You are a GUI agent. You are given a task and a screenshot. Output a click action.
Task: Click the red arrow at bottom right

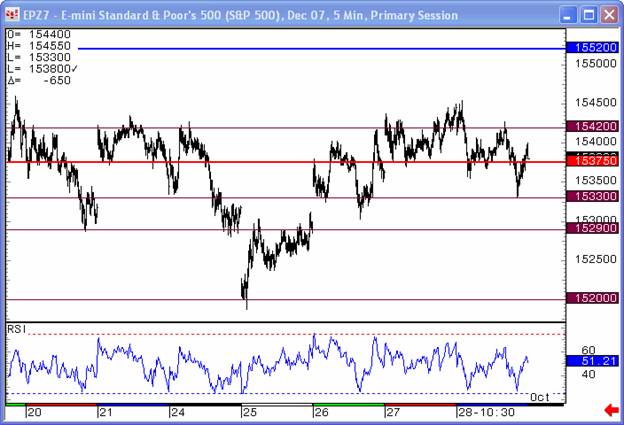[x=610, y=410]
